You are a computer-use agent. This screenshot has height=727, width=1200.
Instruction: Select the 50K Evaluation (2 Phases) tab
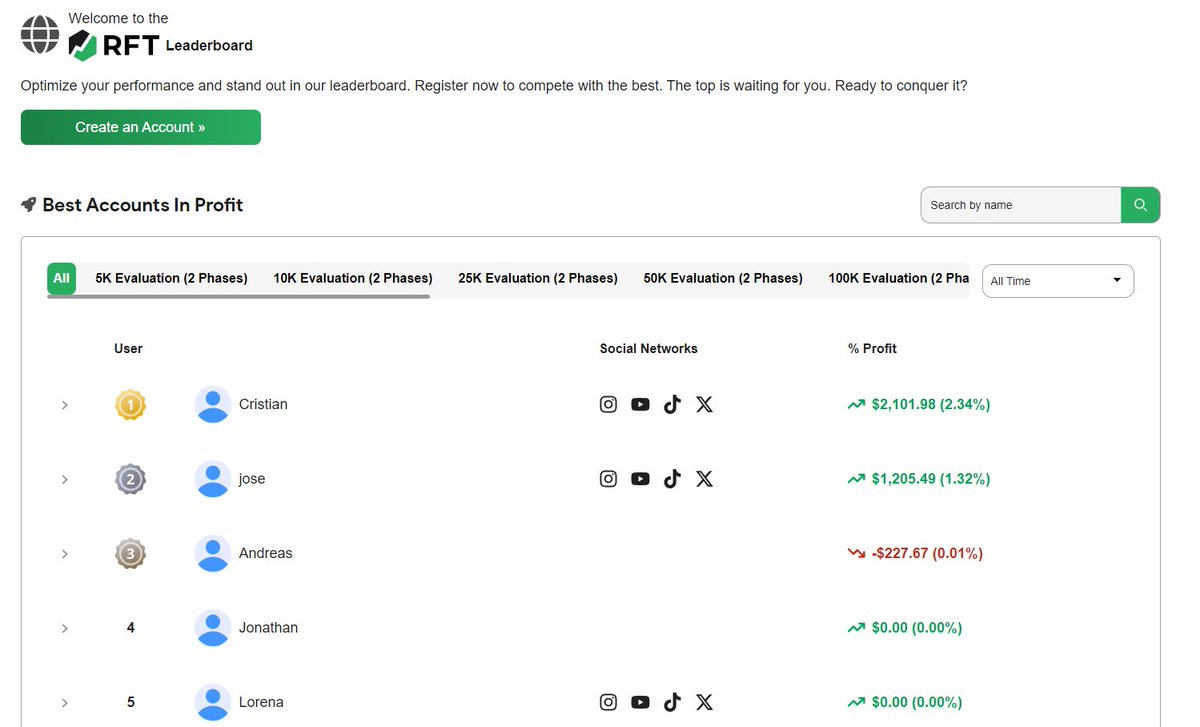coord(723,278)
